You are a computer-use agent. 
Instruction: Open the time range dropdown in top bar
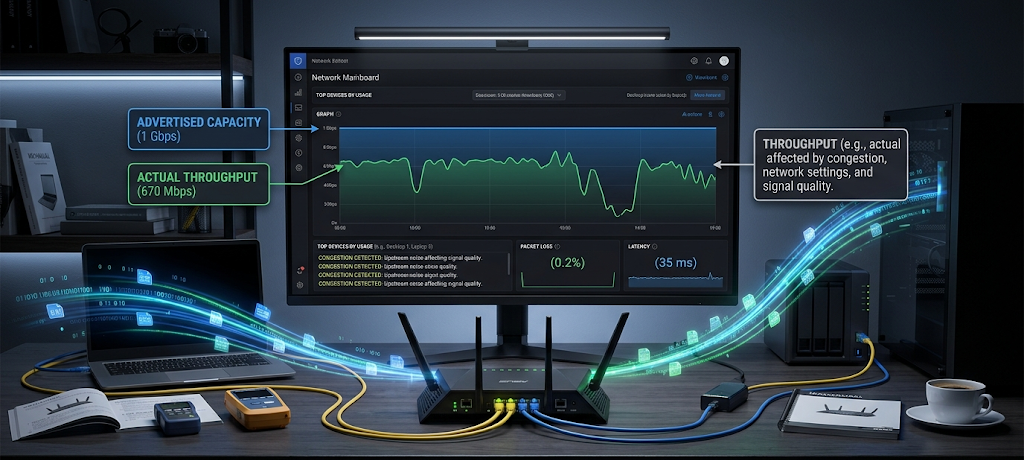point(519,95)
